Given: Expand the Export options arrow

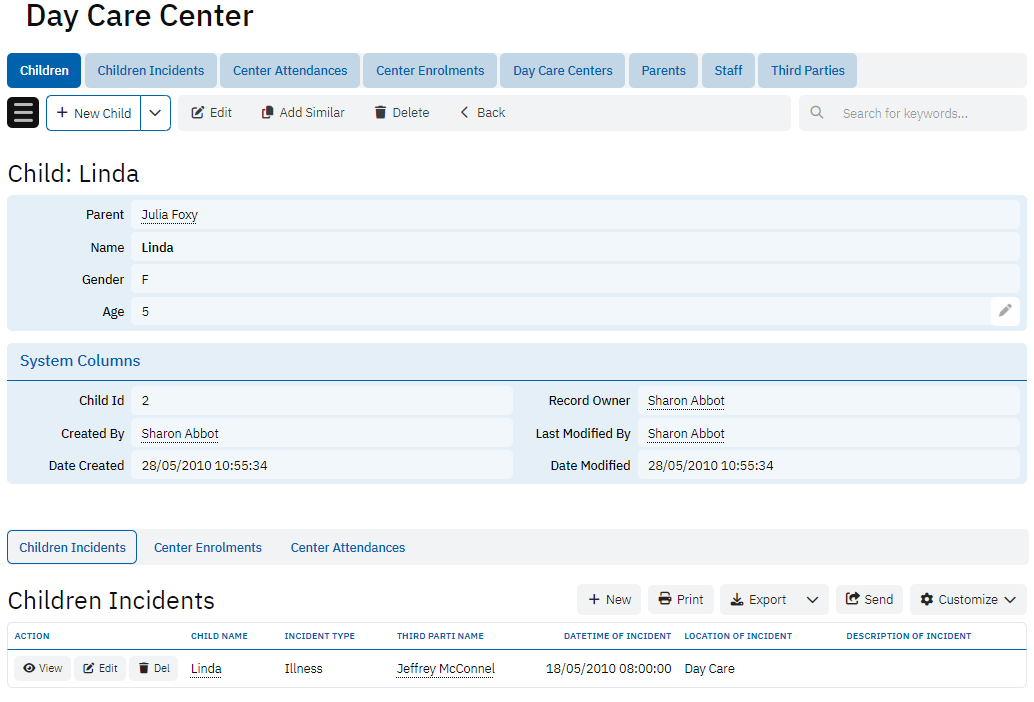Looking at the screenshot, I should point(813,600).
